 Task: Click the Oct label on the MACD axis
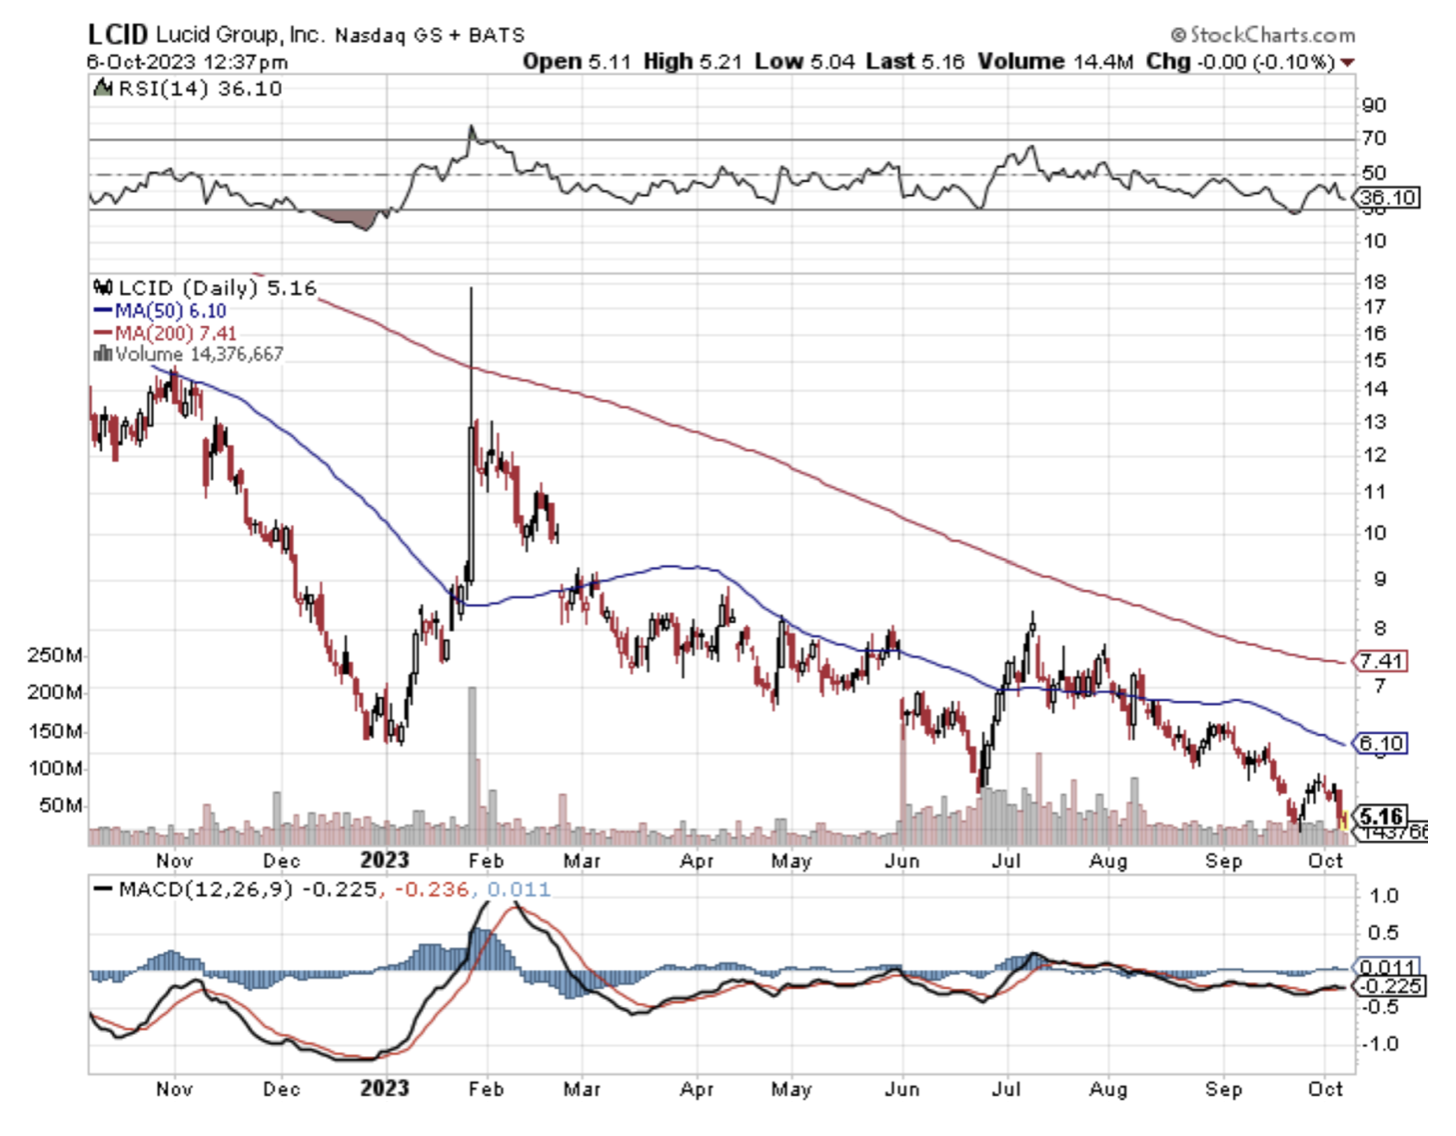tap(1325, 1089)
